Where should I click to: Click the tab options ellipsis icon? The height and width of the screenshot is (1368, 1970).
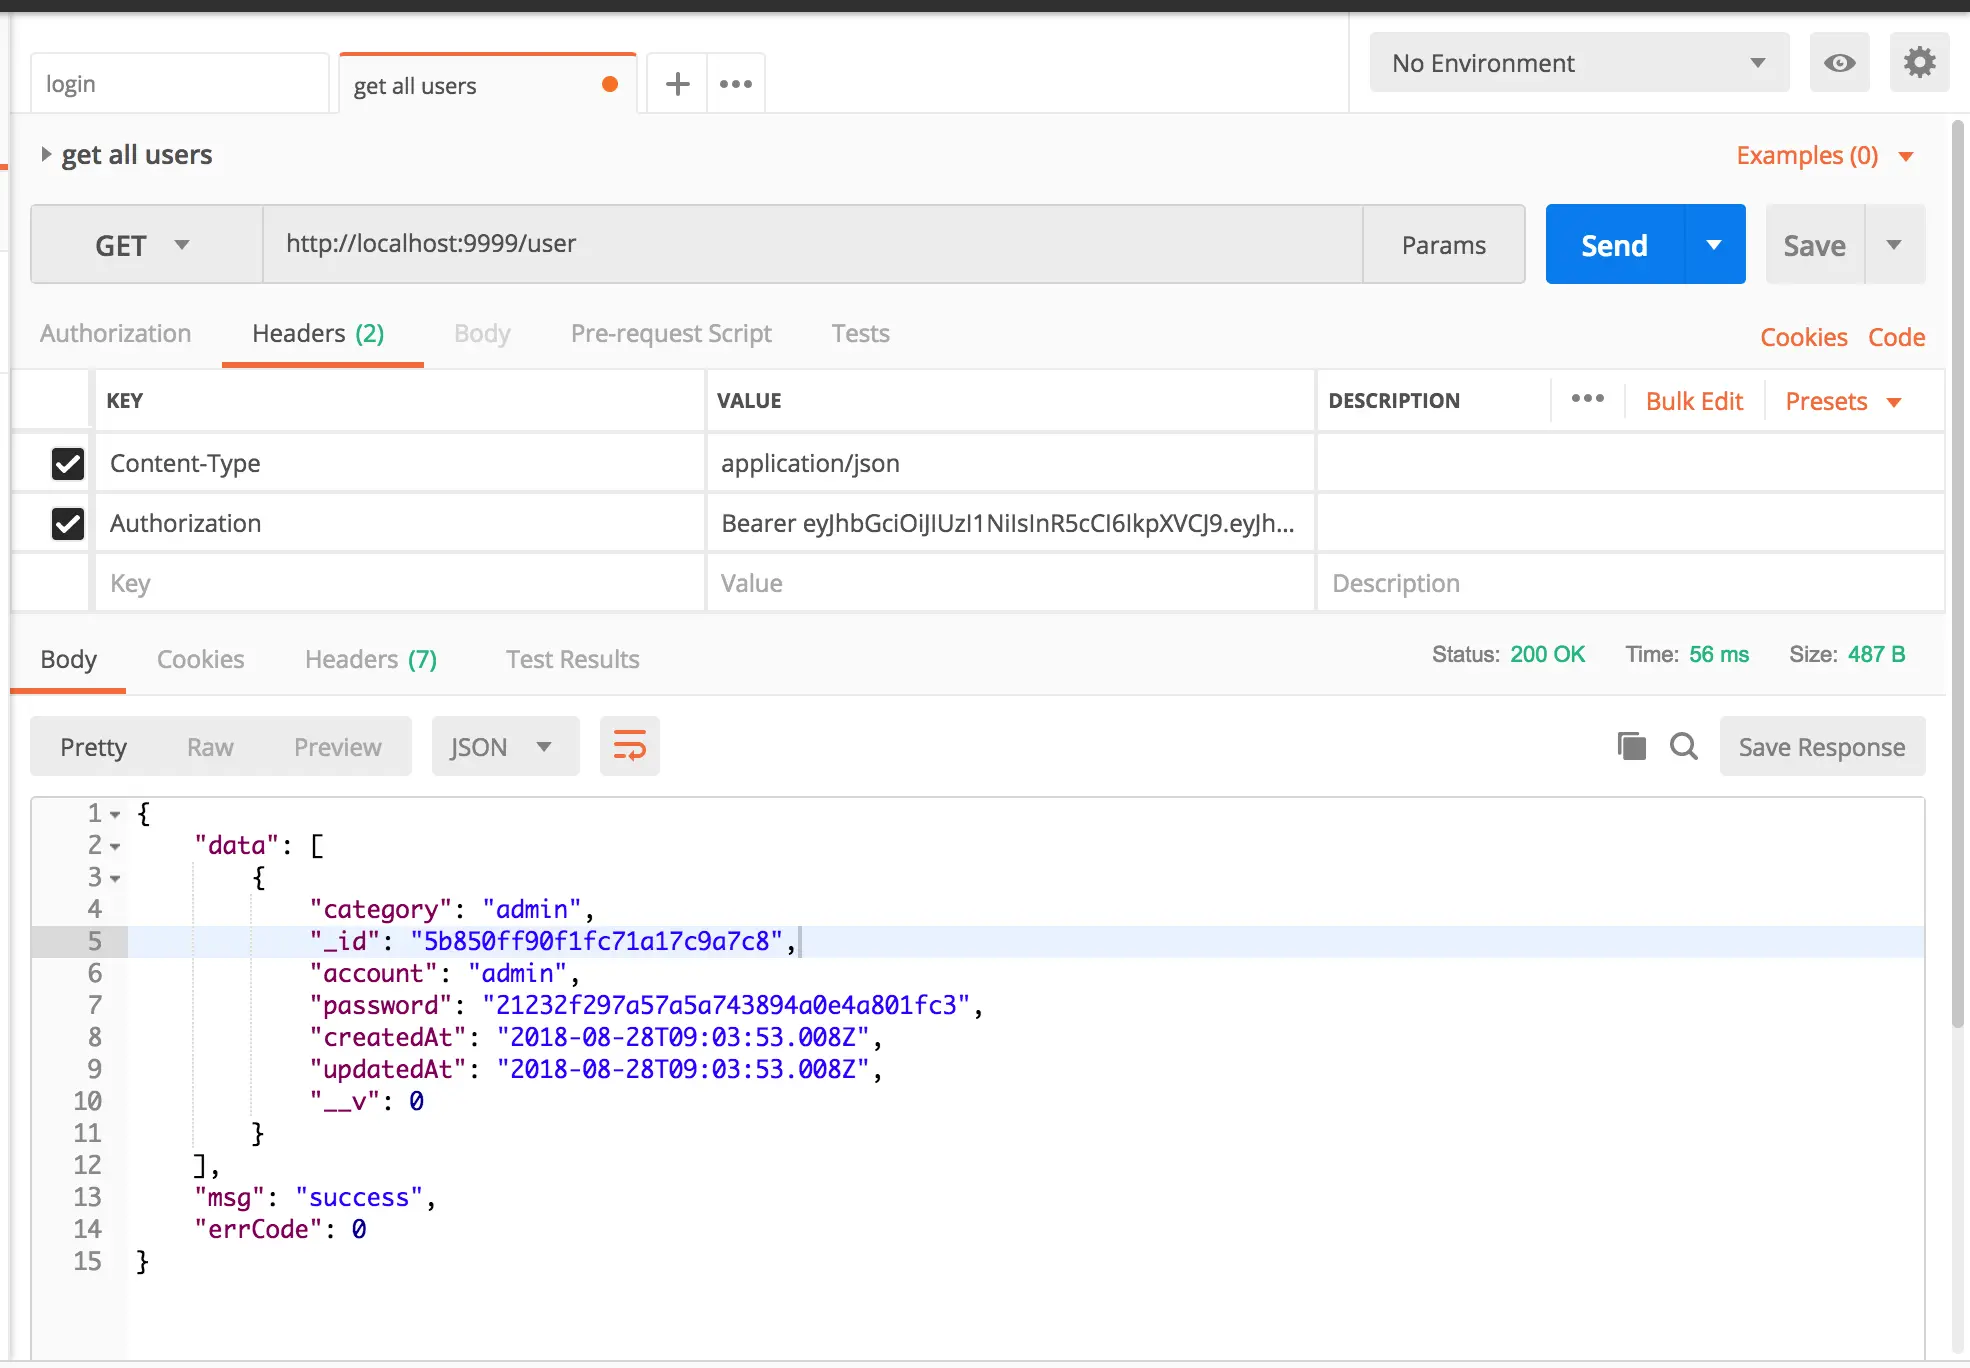[736, 84]
